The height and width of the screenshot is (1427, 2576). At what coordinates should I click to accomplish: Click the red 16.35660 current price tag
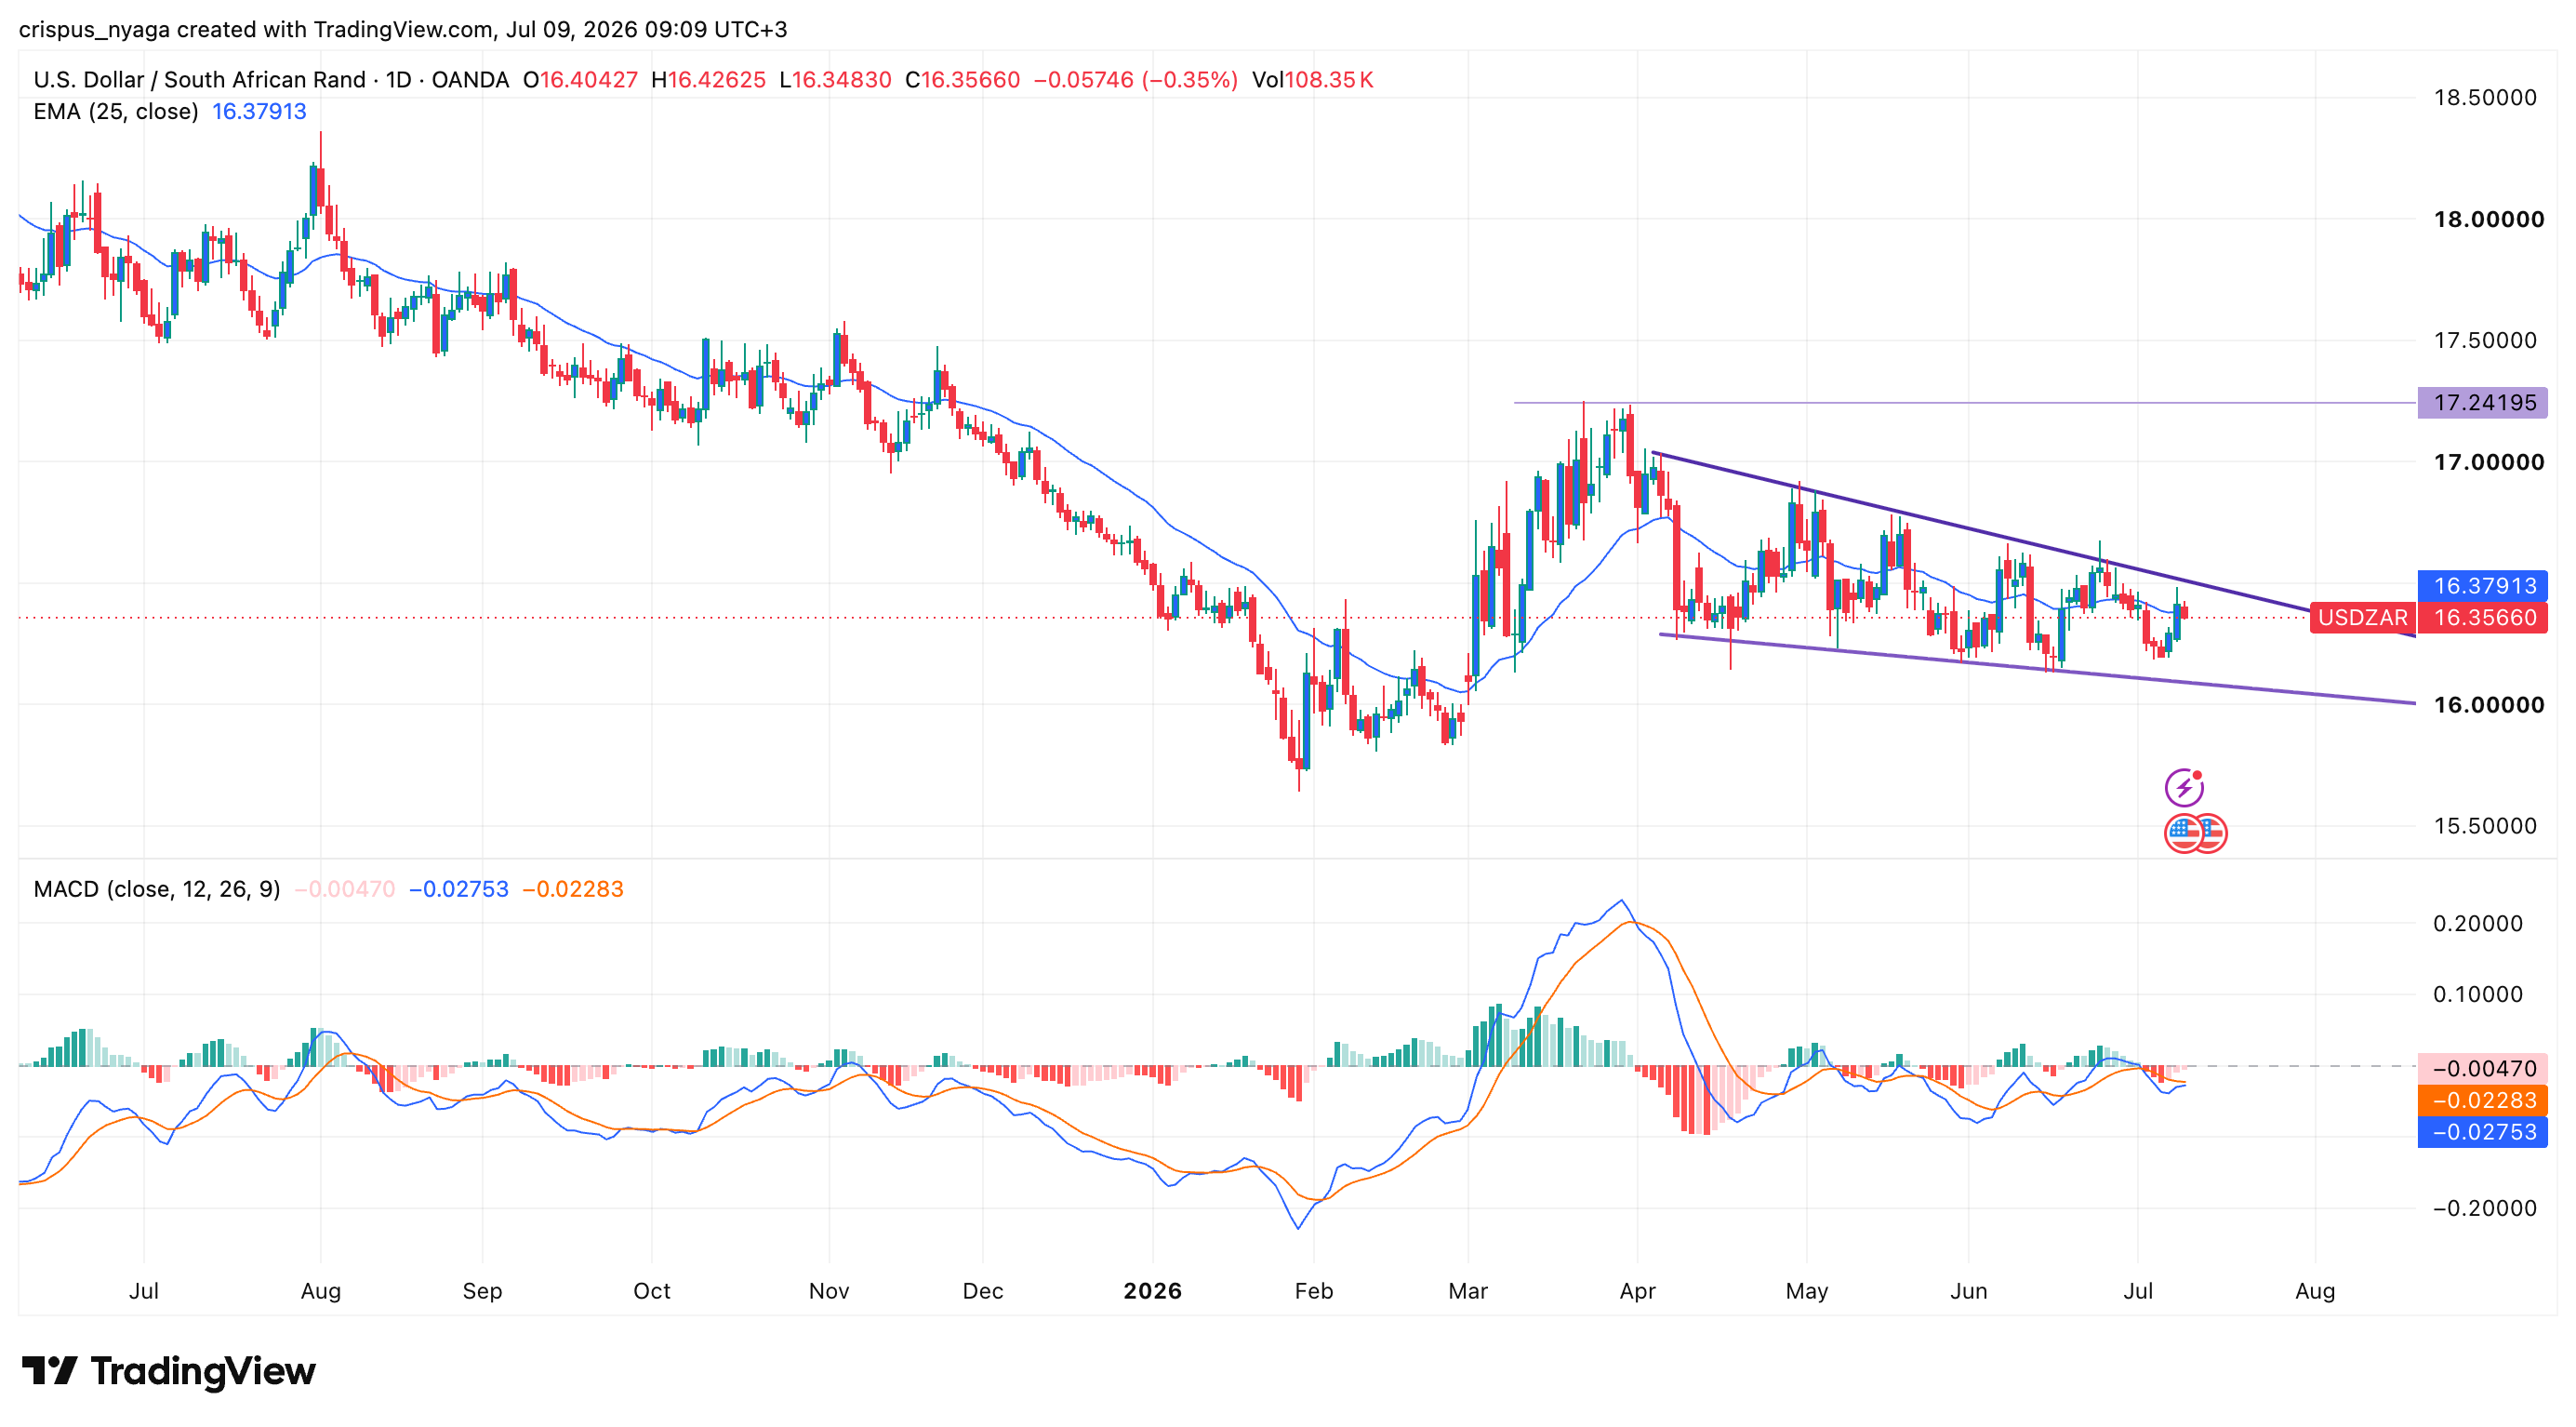2483,617
